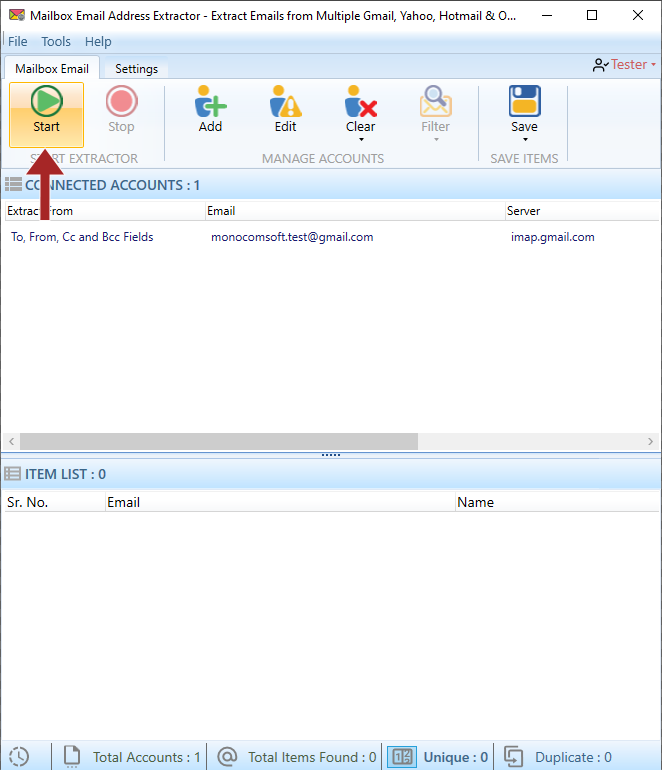Viewport: 662px width, 770px height.
Task: Click the item list Email column header
Action: (x=280, y=502)
